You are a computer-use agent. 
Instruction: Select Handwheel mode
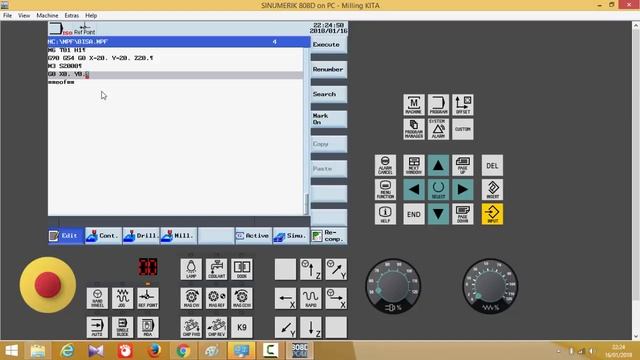coord(97,298)
